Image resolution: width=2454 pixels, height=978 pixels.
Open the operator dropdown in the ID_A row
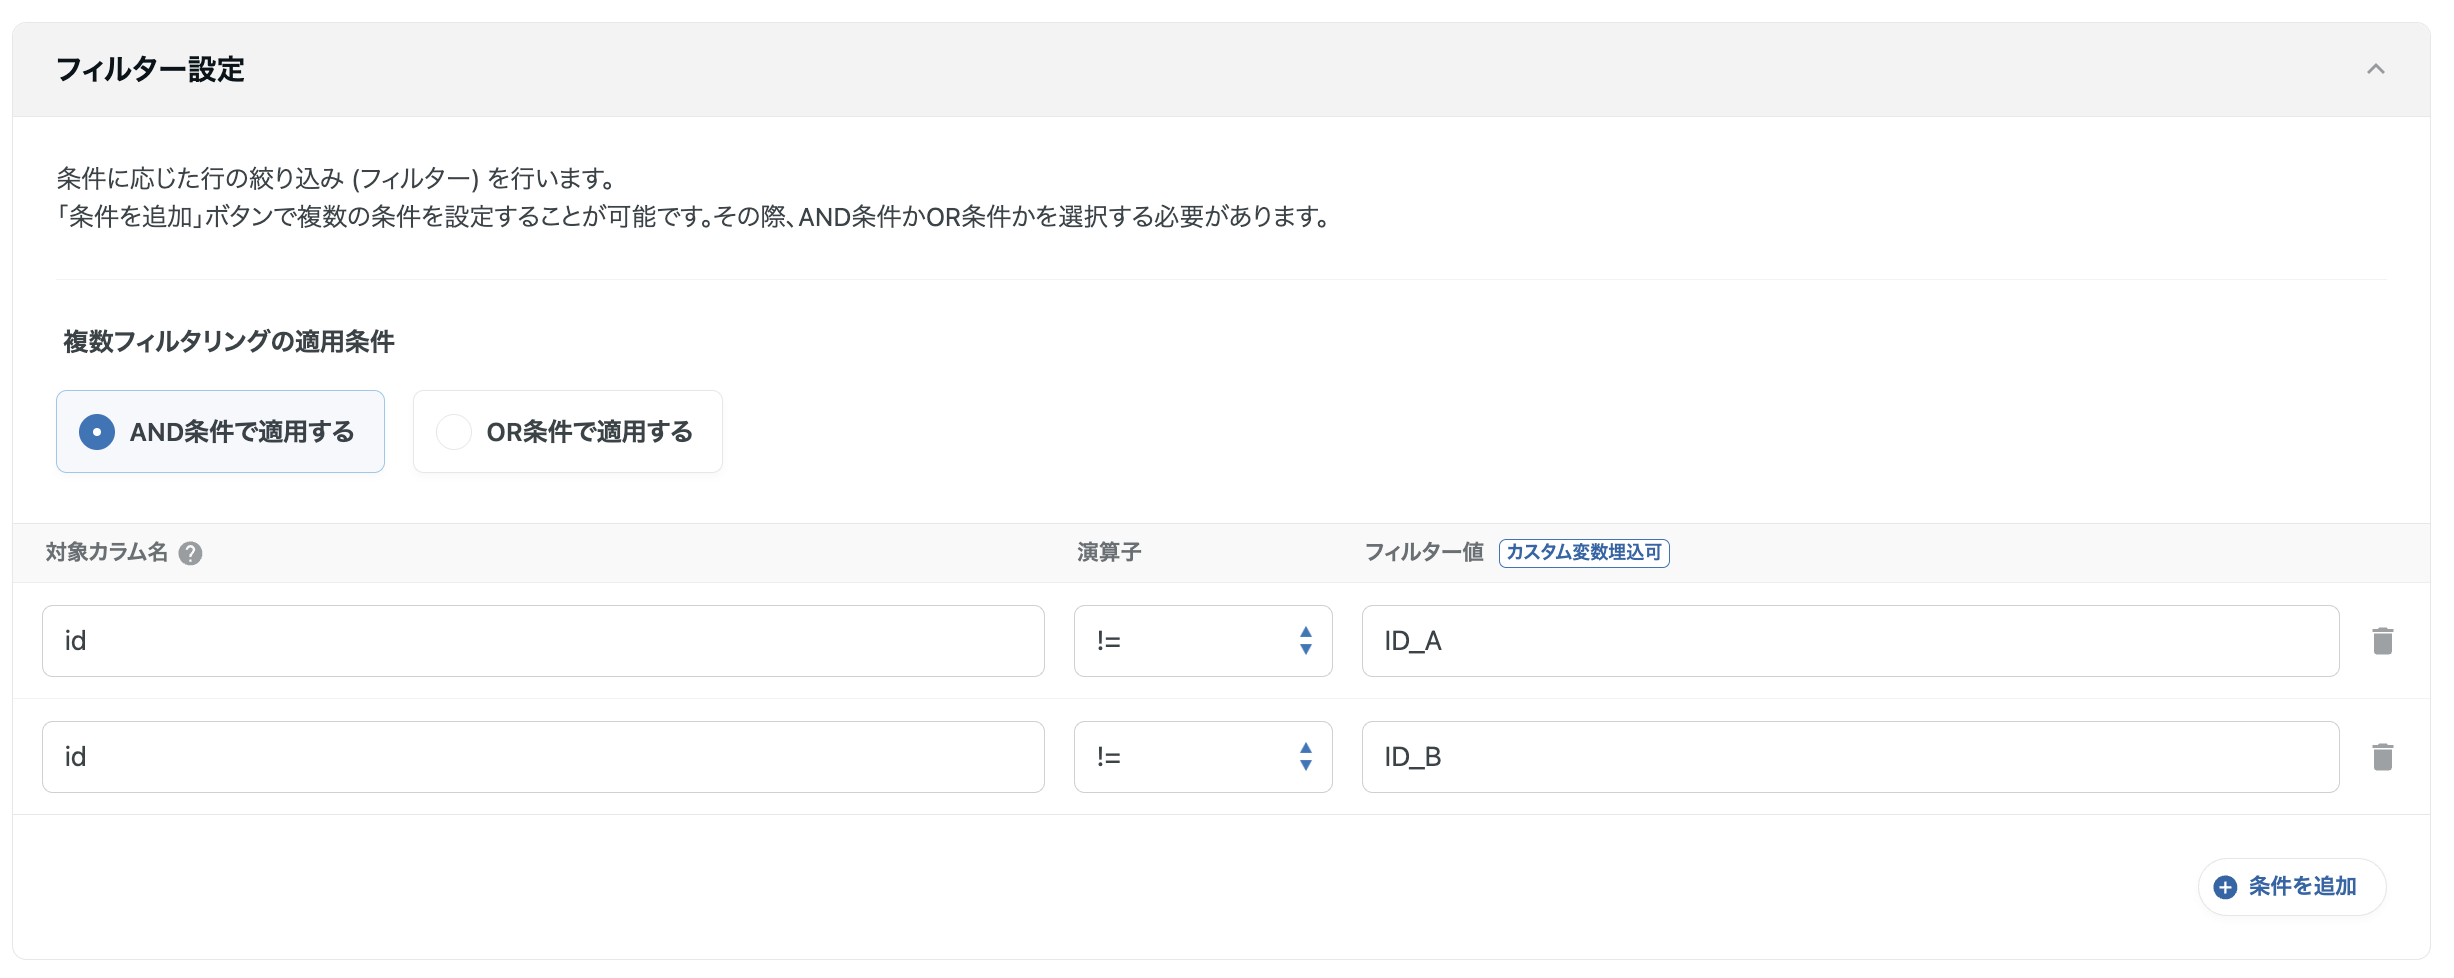[1203, 641]
